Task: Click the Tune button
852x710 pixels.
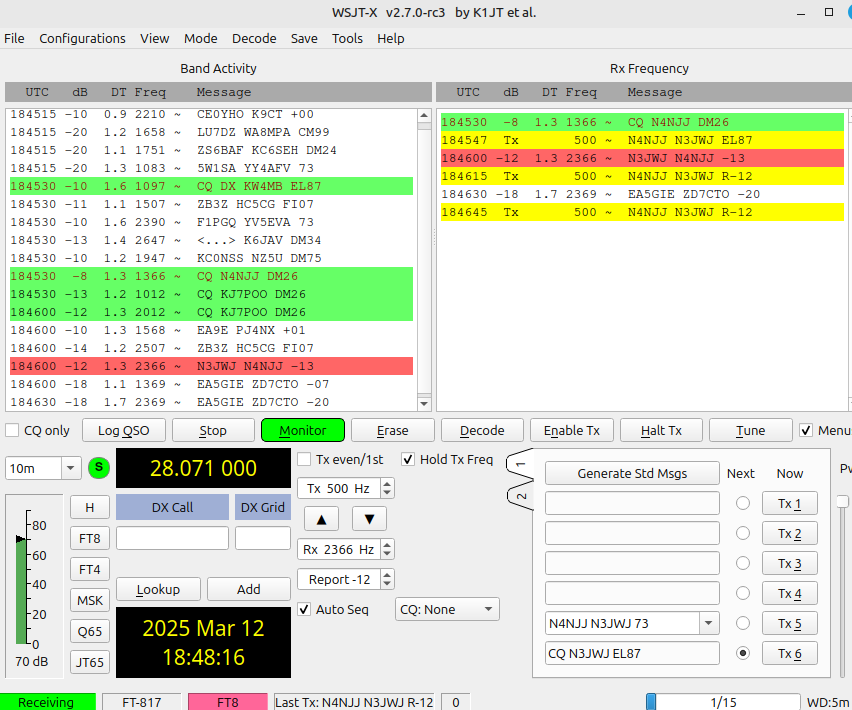Action: point(750,430)
